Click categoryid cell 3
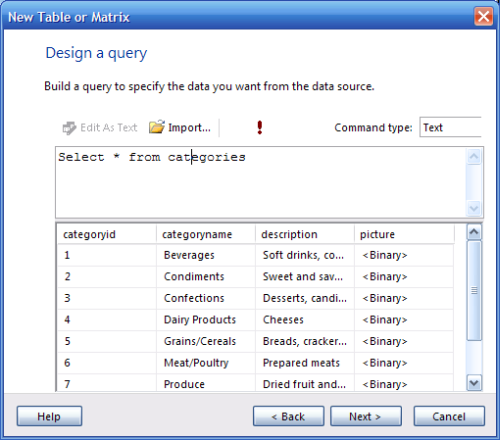Viewport: 500px width, 440px height. coord(107,298)
